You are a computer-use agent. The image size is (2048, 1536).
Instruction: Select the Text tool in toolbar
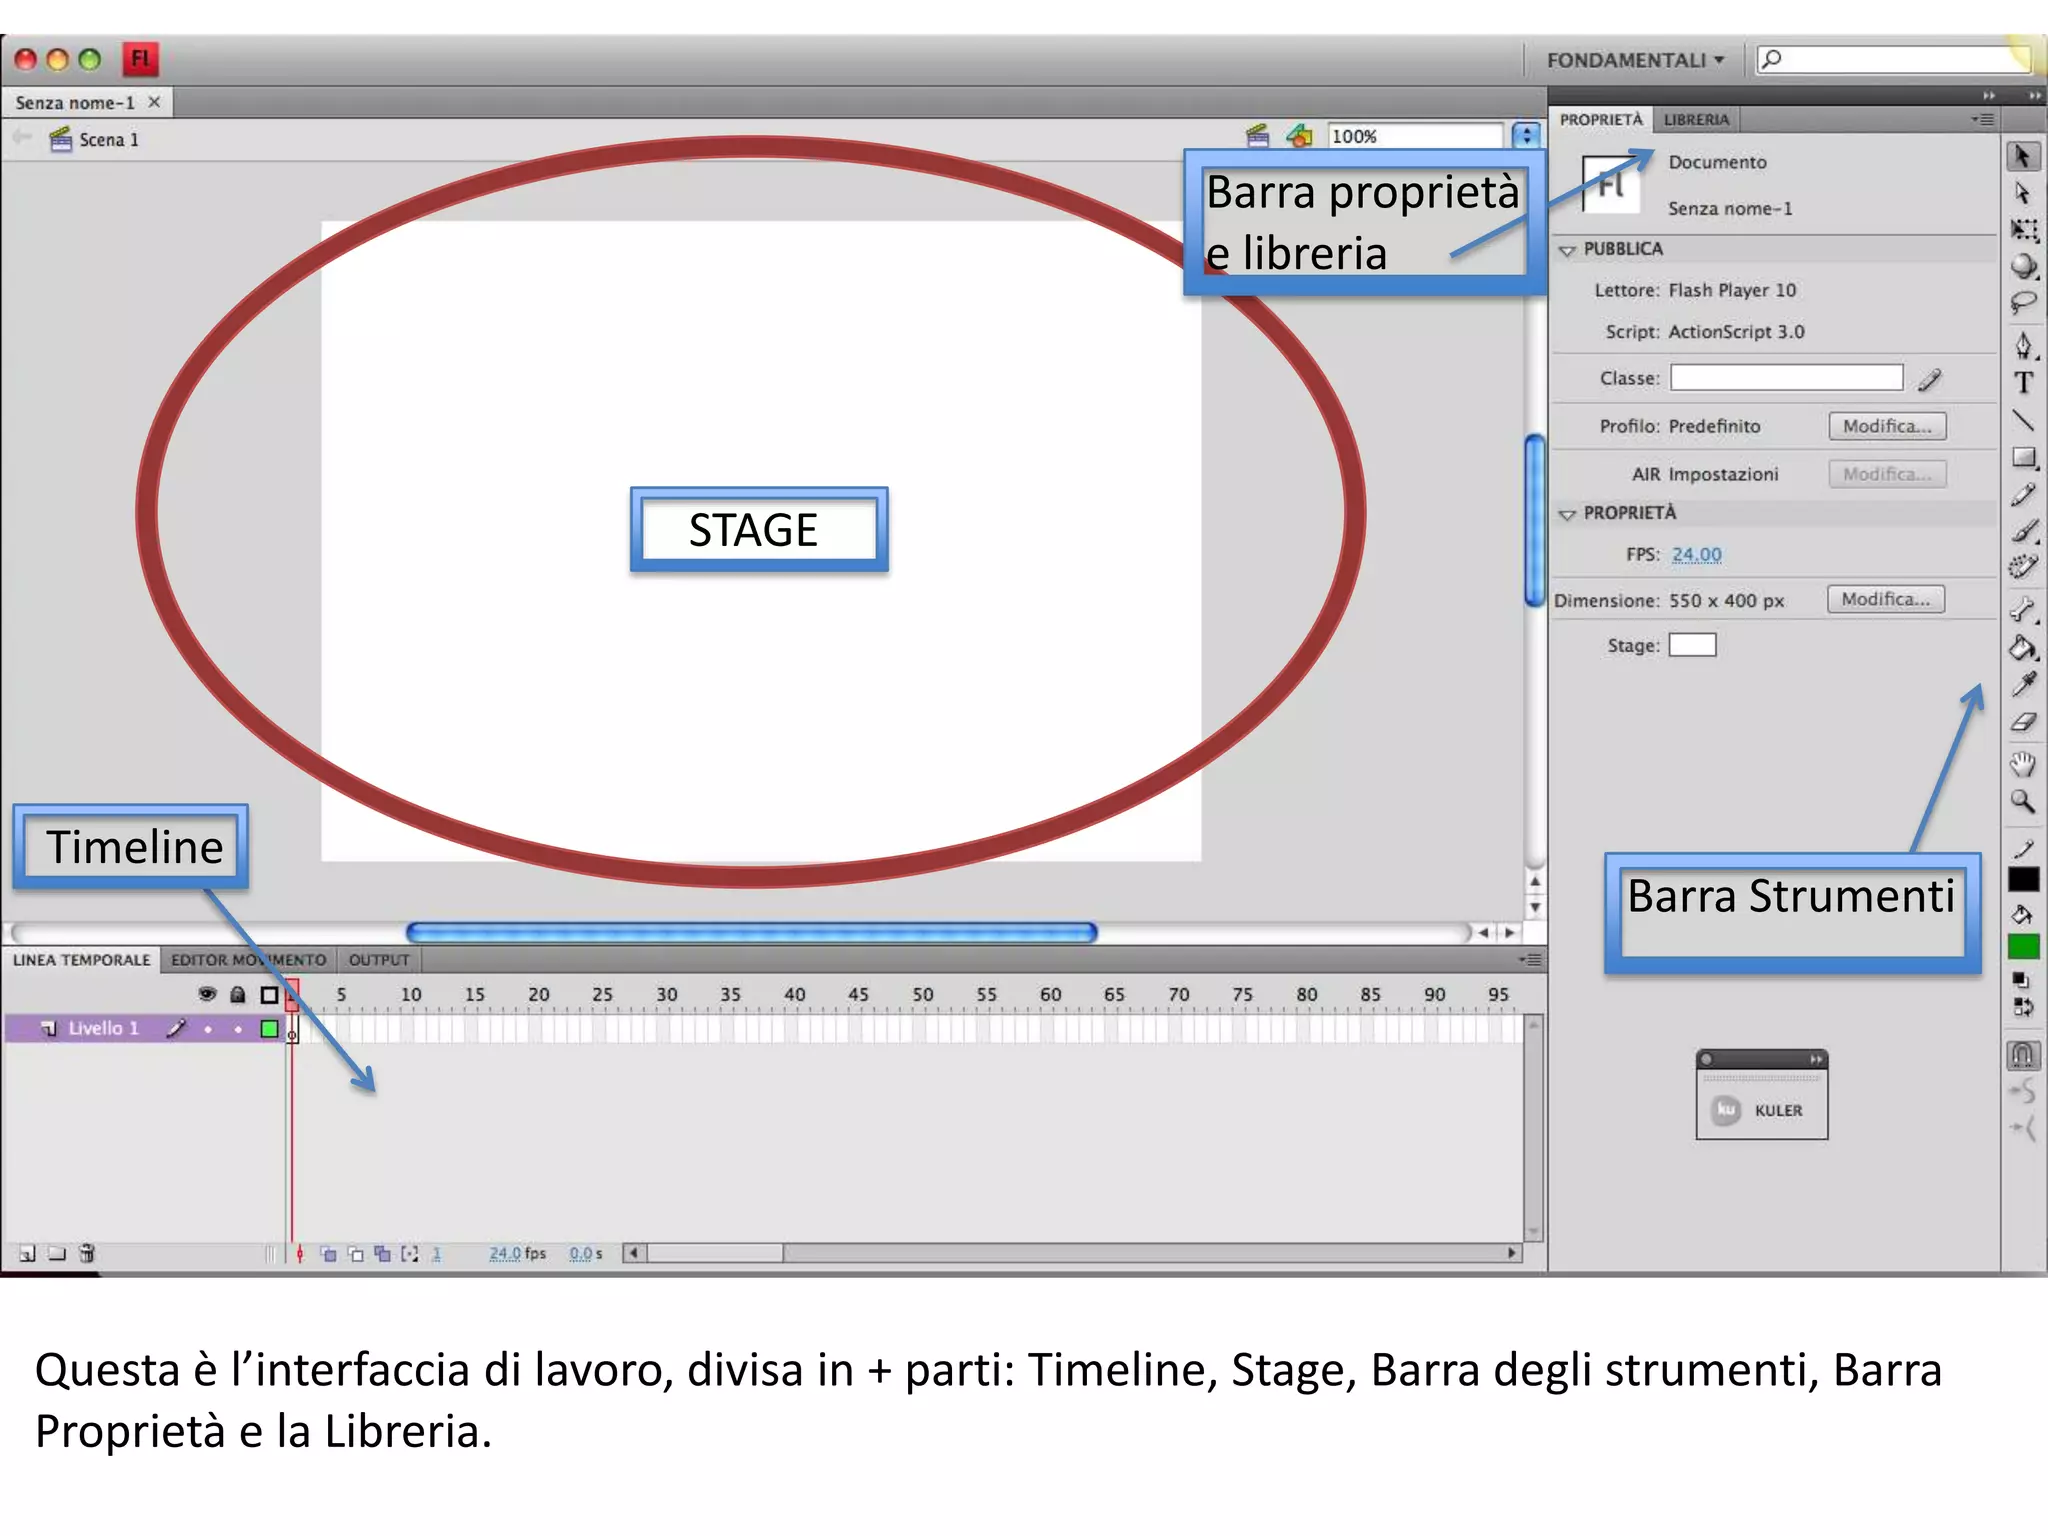click(x=2023, y=383)
